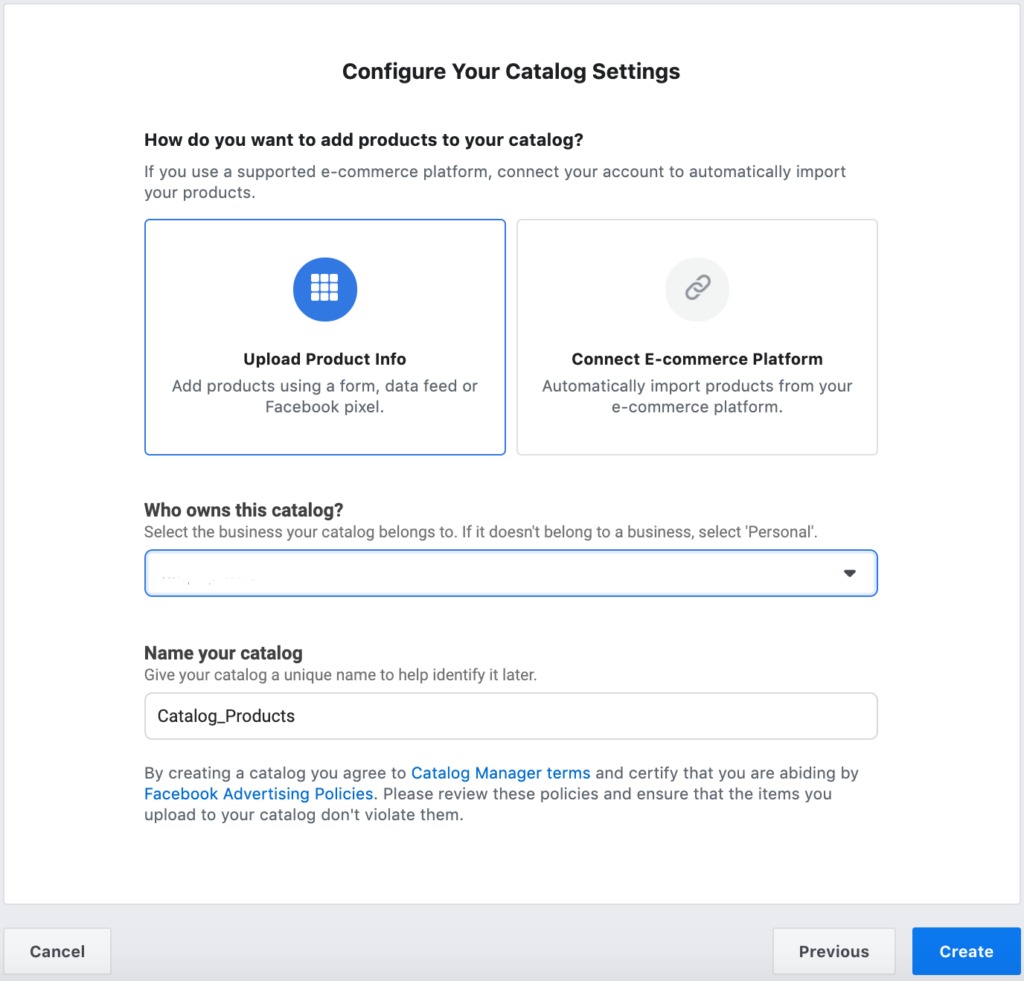Viewport: 1024px width, 981px height.
Task: Click the Connect E-commerce Platform title
Action: tap(696, 359)
